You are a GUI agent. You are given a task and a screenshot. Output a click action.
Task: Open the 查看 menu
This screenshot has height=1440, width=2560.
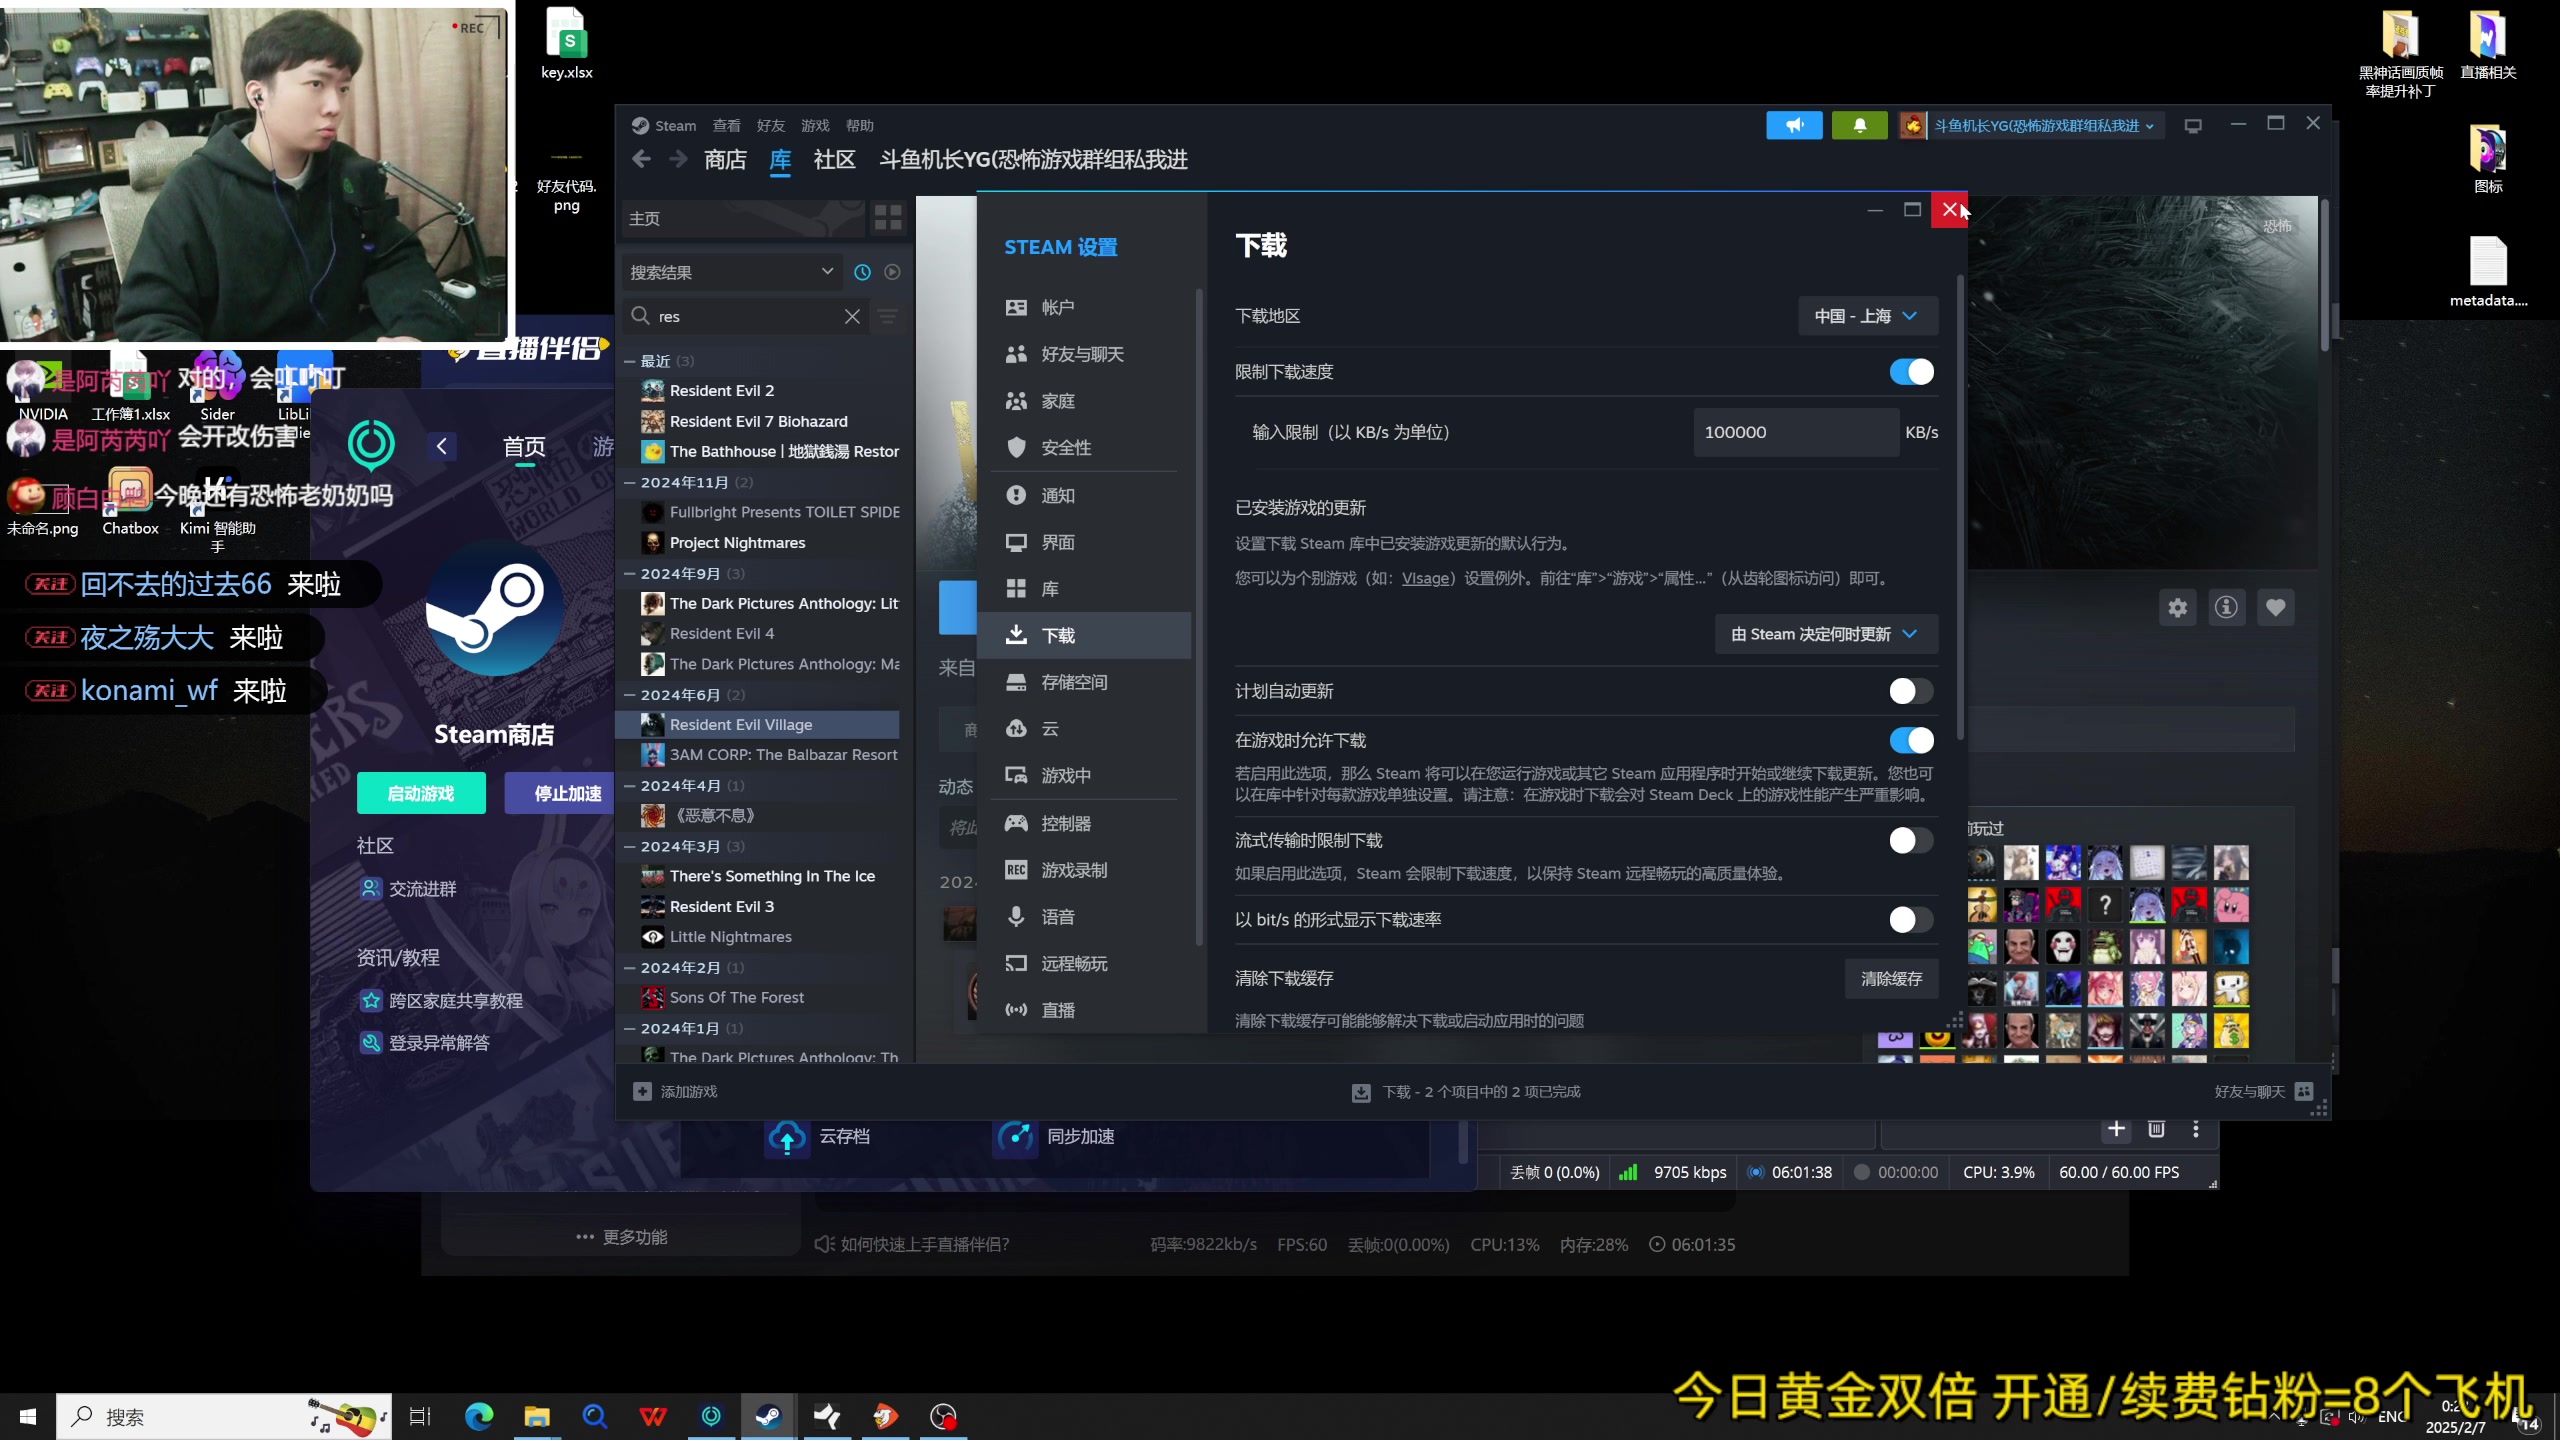[726, 125]
